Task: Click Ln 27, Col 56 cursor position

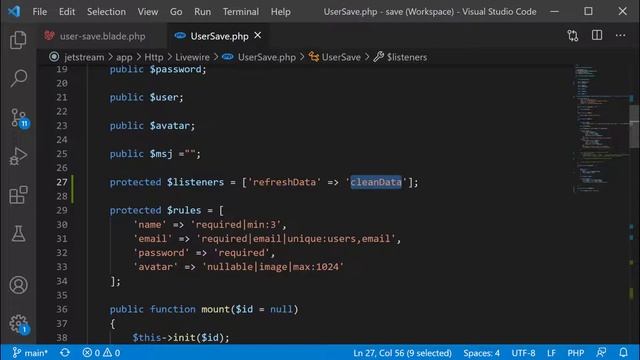Action: [x=402, y=353]
